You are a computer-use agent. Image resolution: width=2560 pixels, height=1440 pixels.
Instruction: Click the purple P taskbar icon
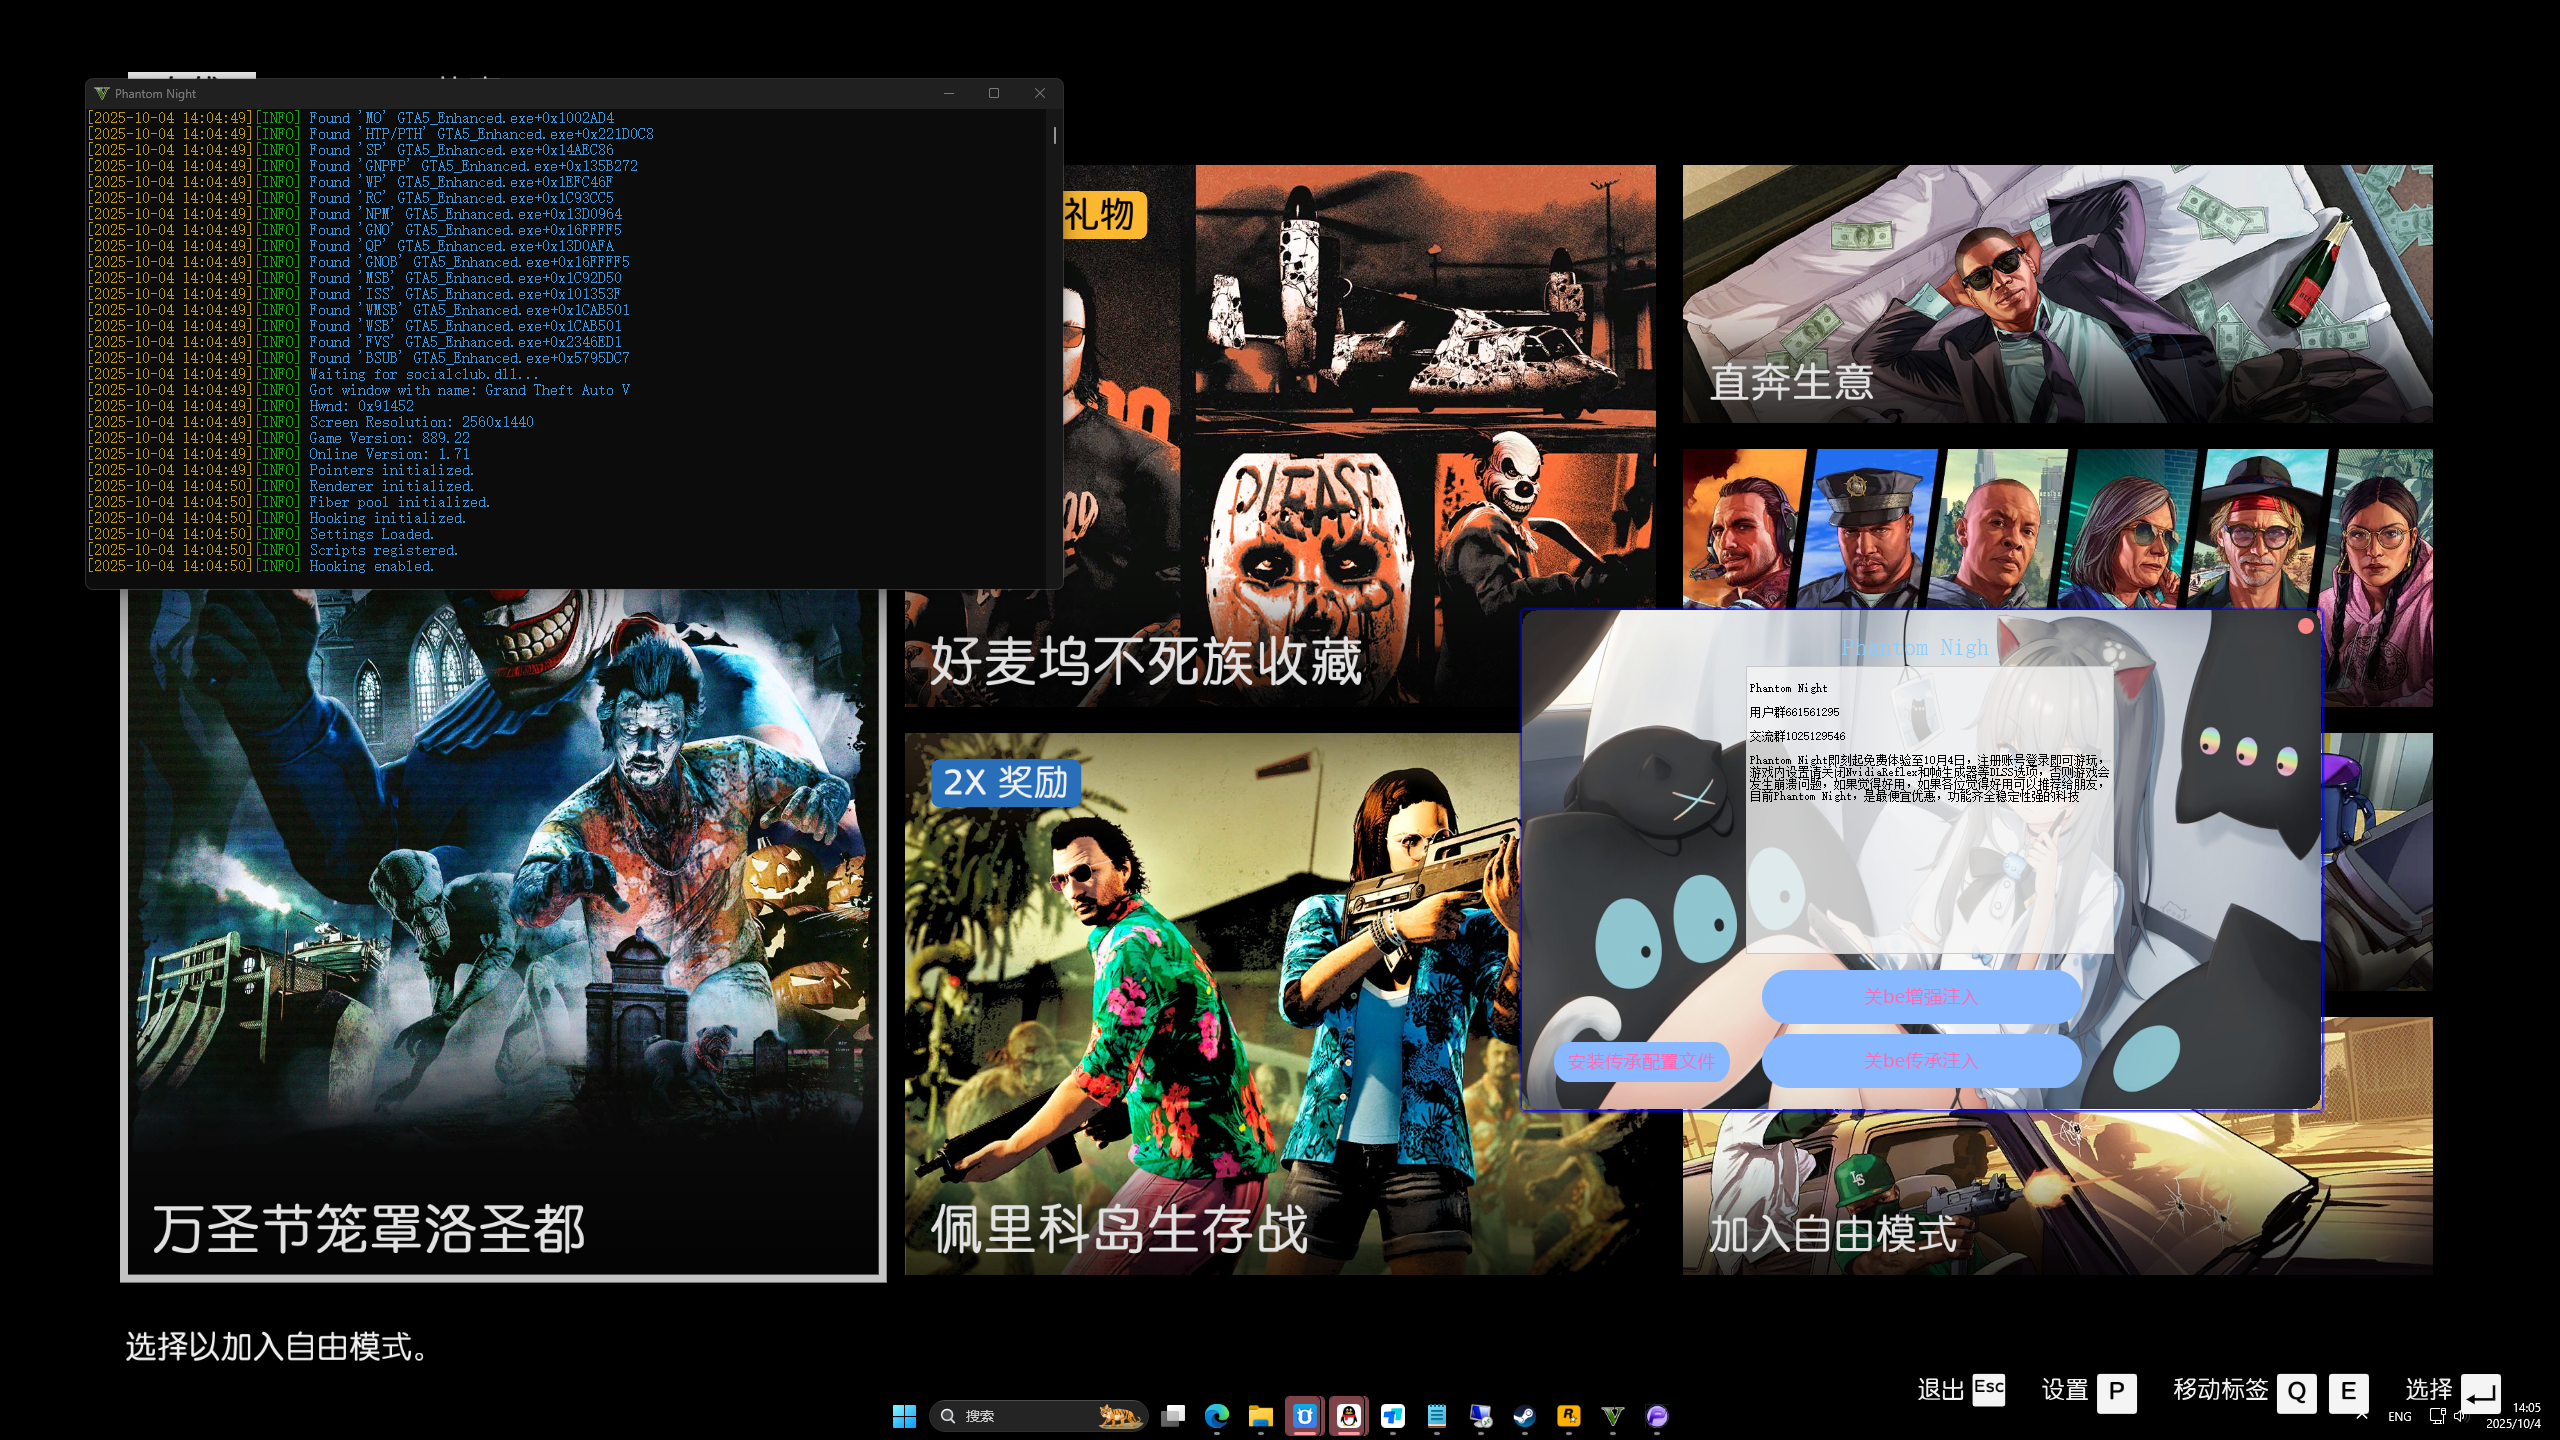coord(1656,1416)
